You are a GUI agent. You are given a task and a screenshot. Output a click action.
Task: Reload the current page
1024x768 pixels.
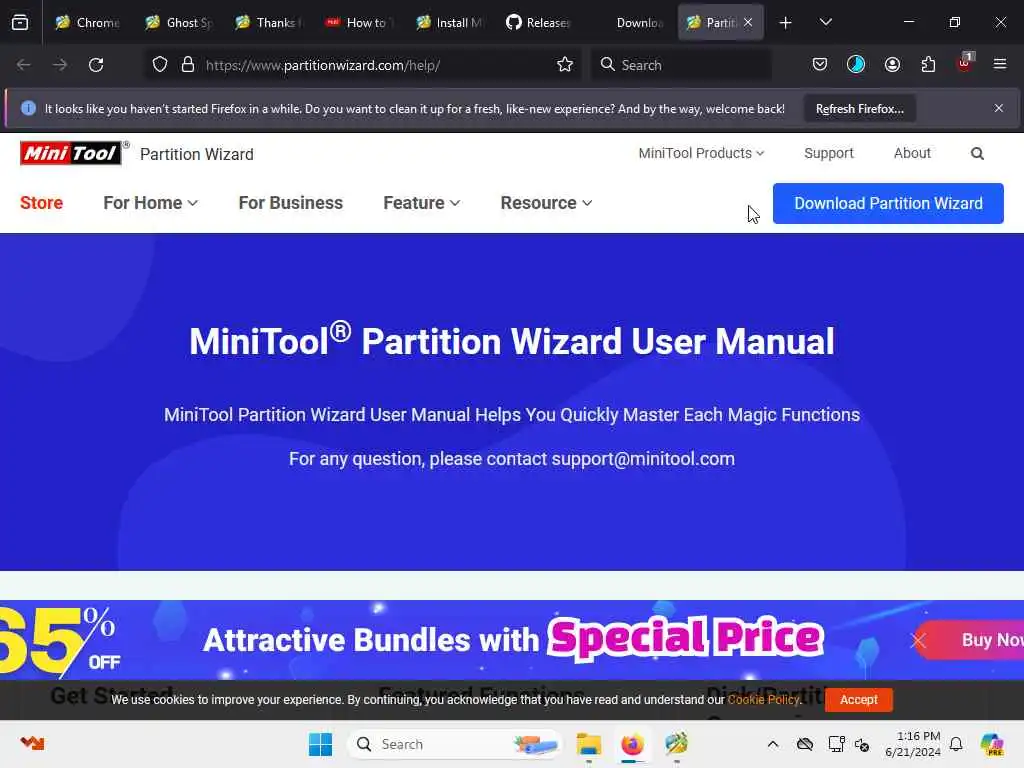pos(96,65)
